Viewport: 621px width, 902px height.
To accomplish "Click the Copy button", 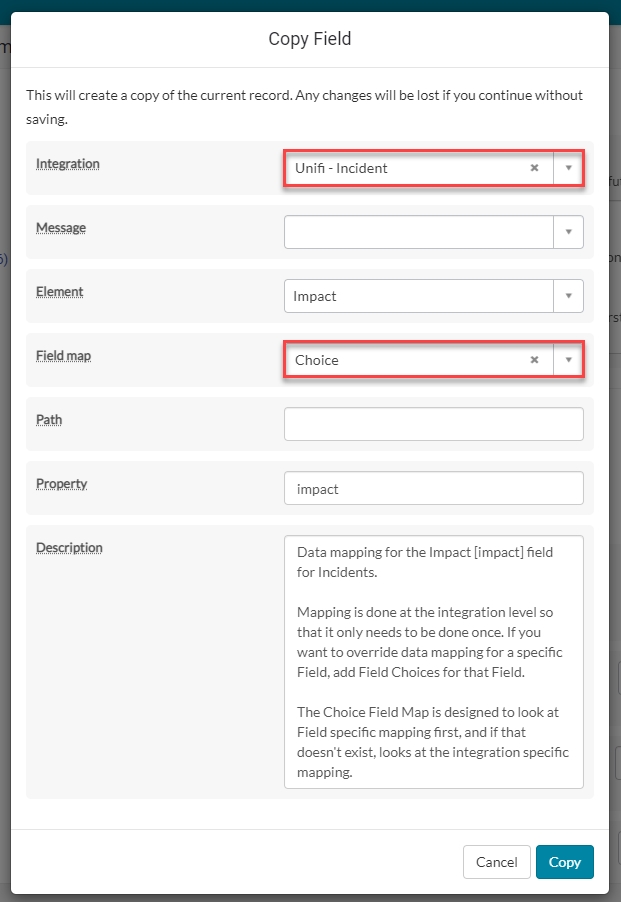I will click(564, 862).
